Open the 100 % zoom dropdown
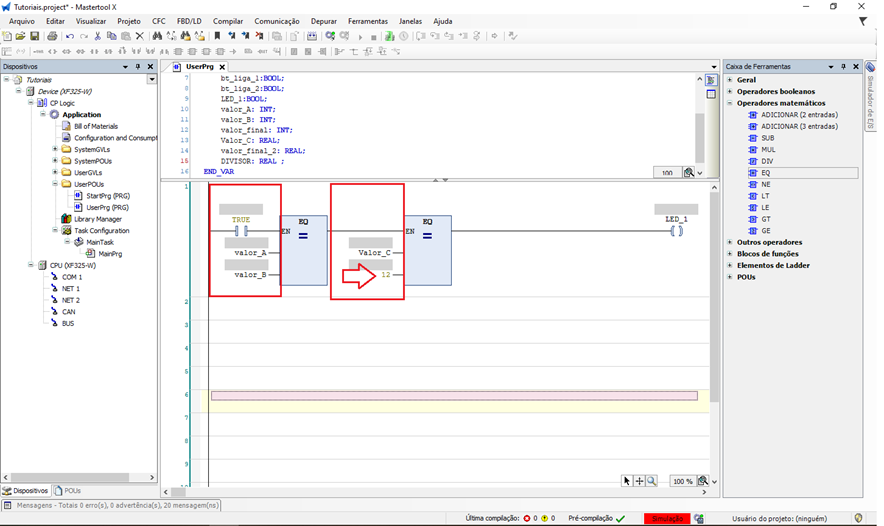This screenshot has width=884, height=526. [714, 481]
